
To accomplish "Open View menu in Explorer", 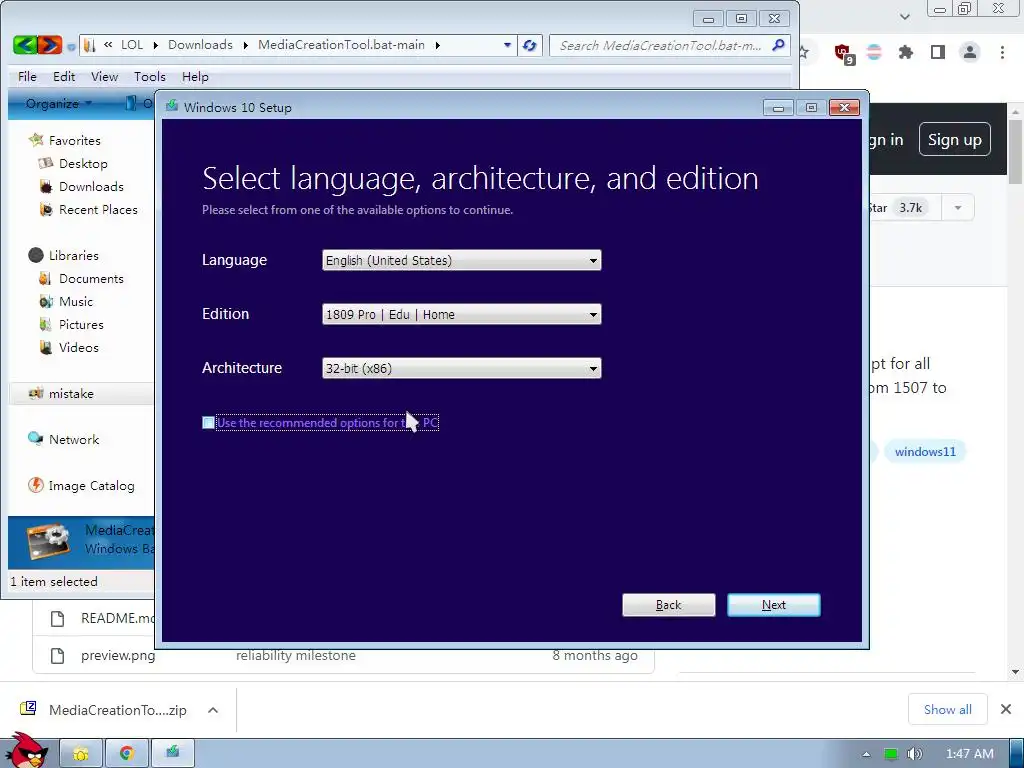I will 104,76.
